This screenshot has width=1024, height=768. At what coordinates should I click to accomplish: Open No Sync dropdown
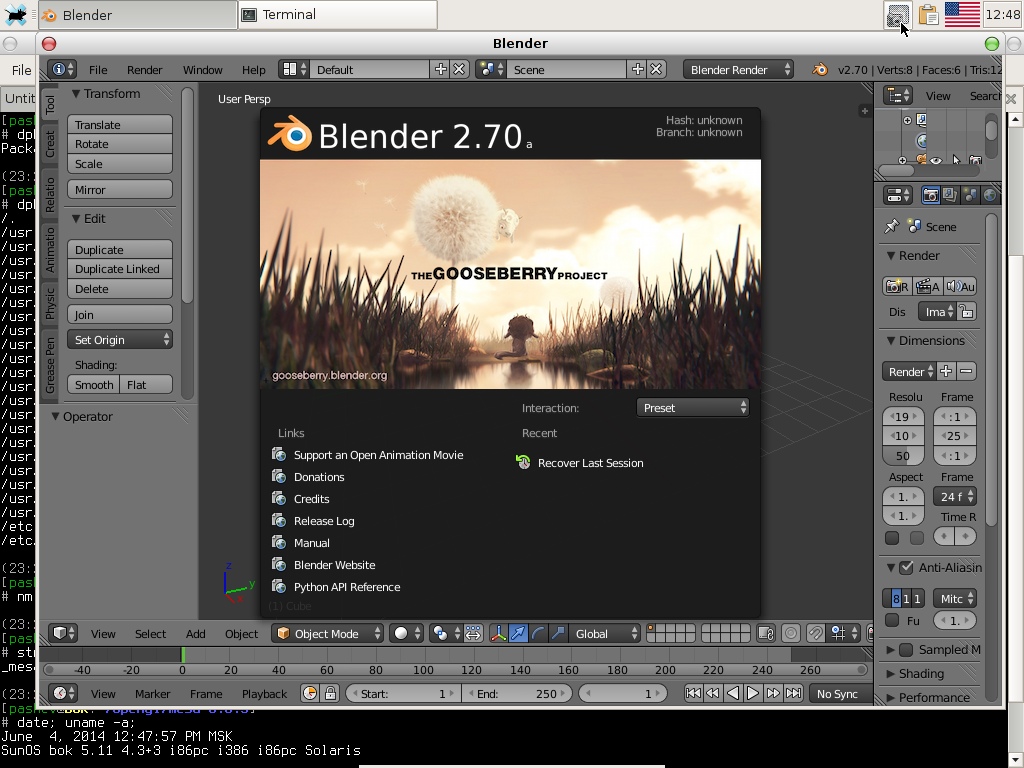coord(839,694)
